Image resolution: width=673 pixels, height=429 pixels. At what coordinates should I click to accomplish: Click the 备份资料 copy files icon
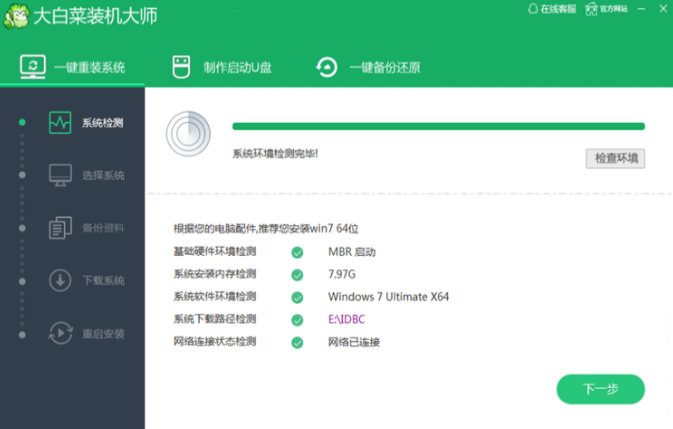pos(60,228)
